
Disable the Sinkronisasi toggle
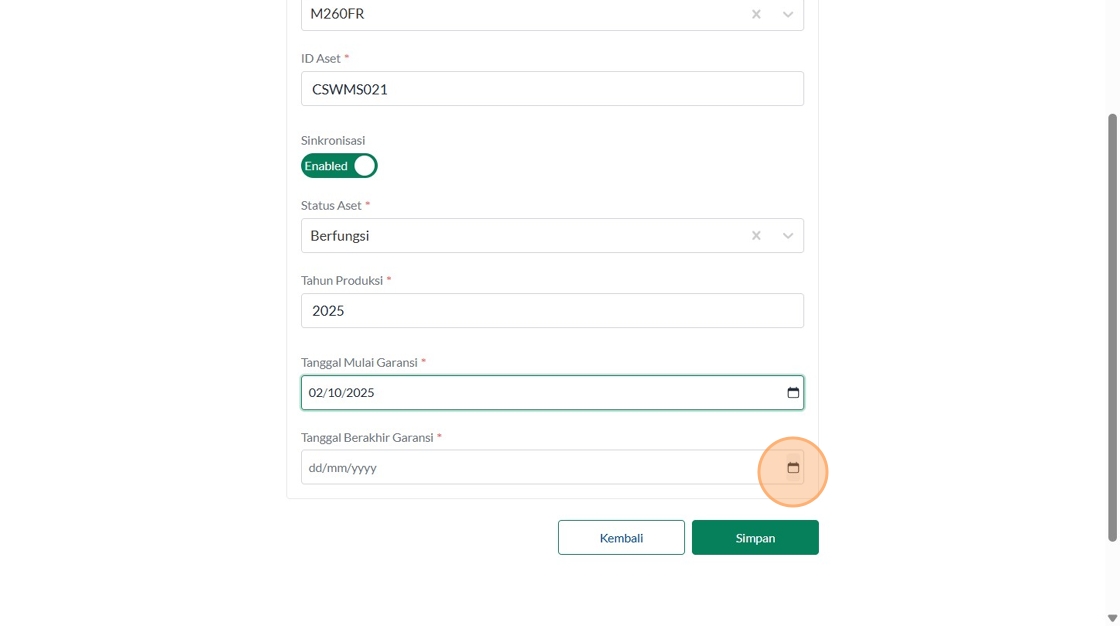coord(339,166)
